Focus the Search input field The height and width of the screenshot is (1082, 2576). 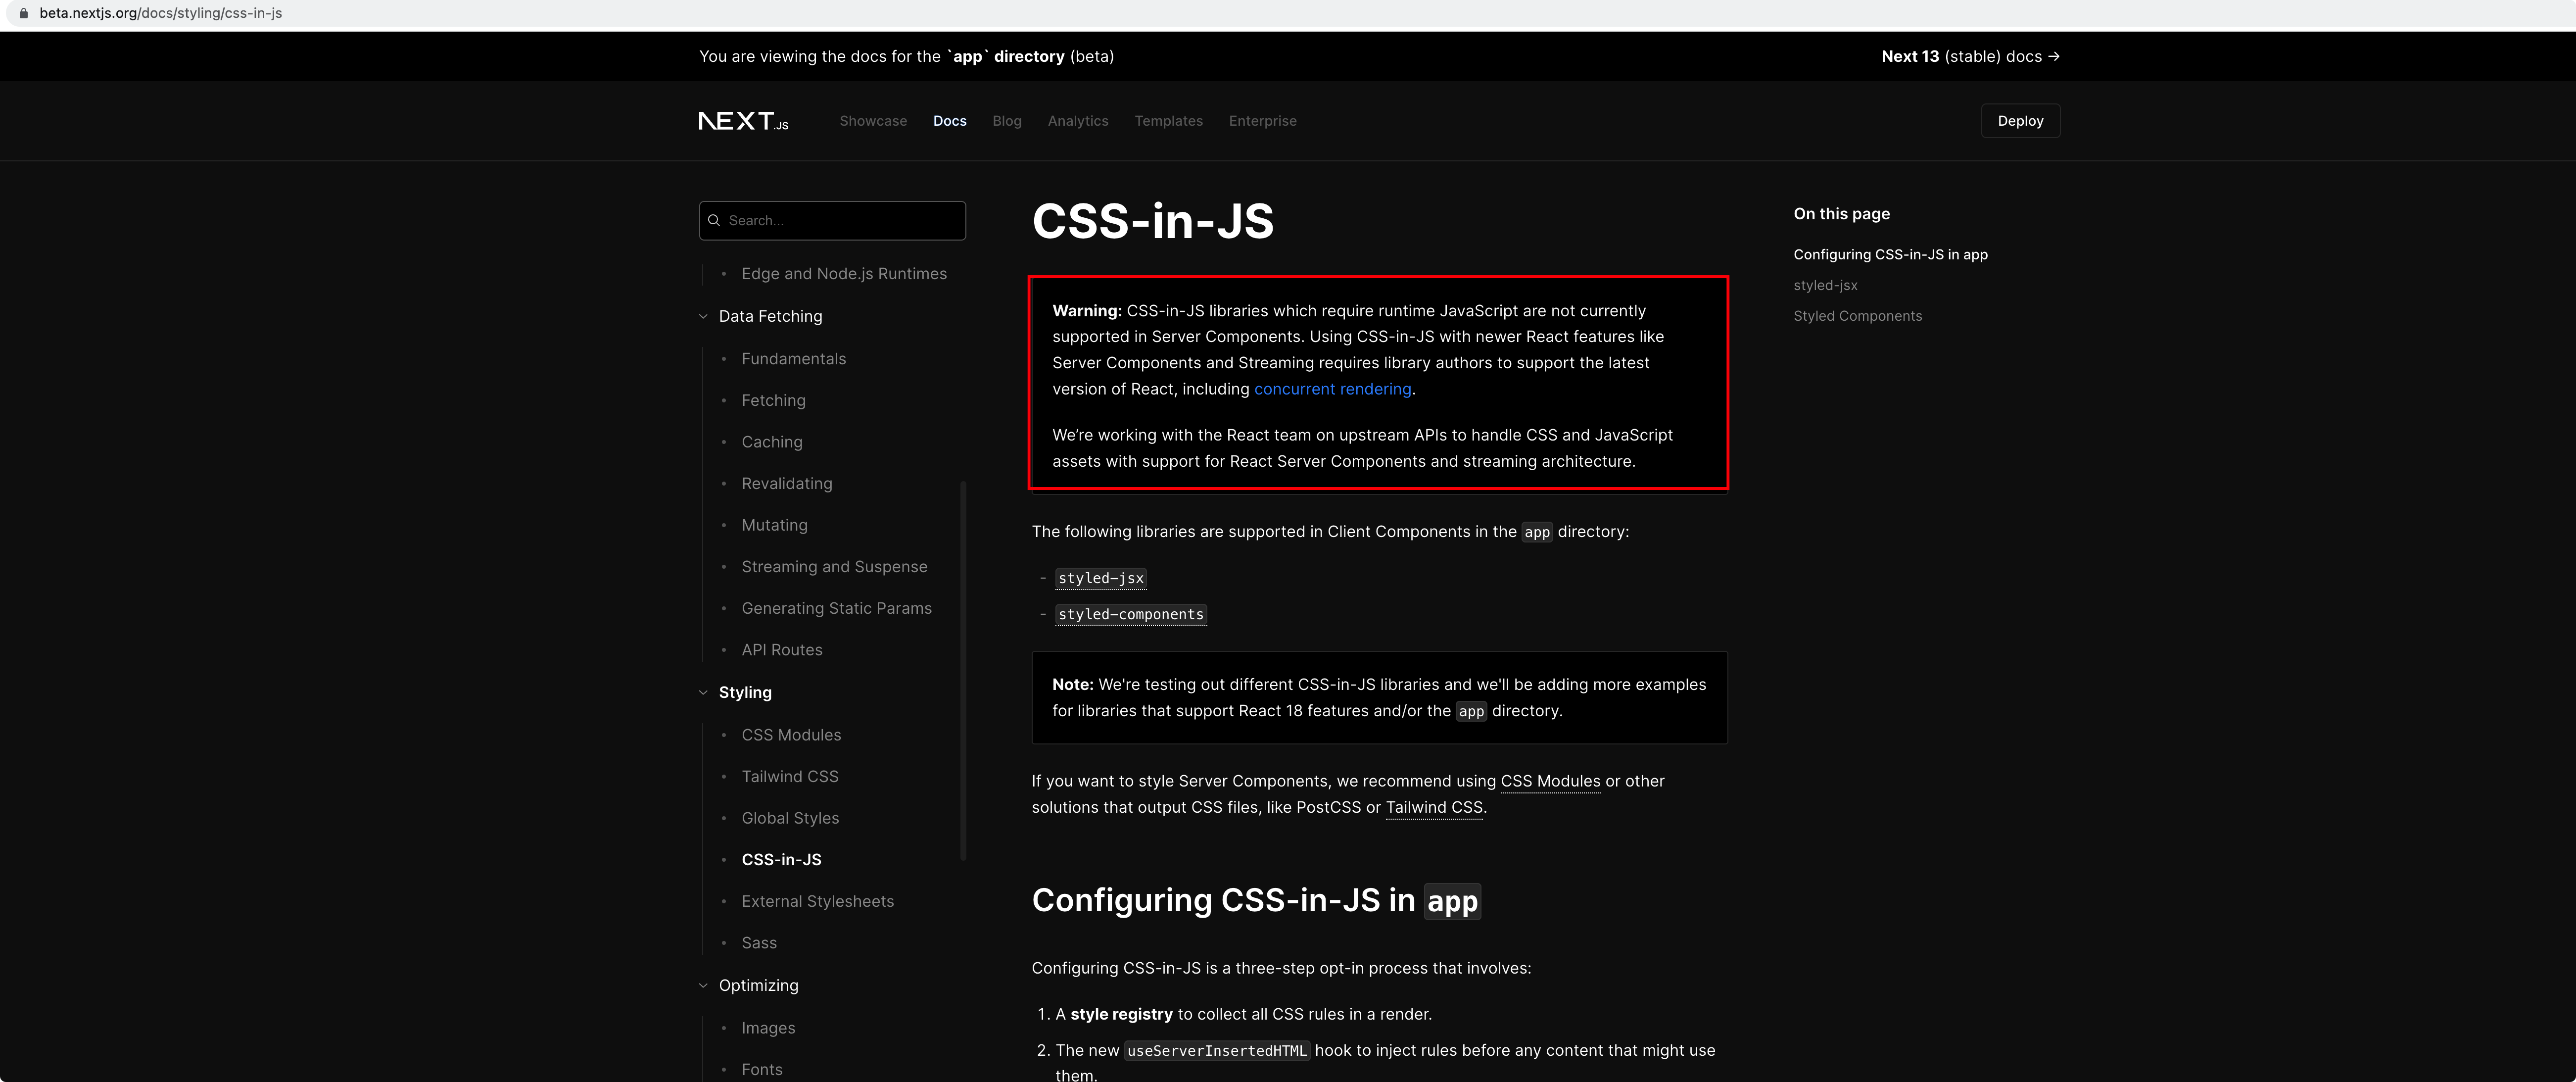tap(832, 220)
